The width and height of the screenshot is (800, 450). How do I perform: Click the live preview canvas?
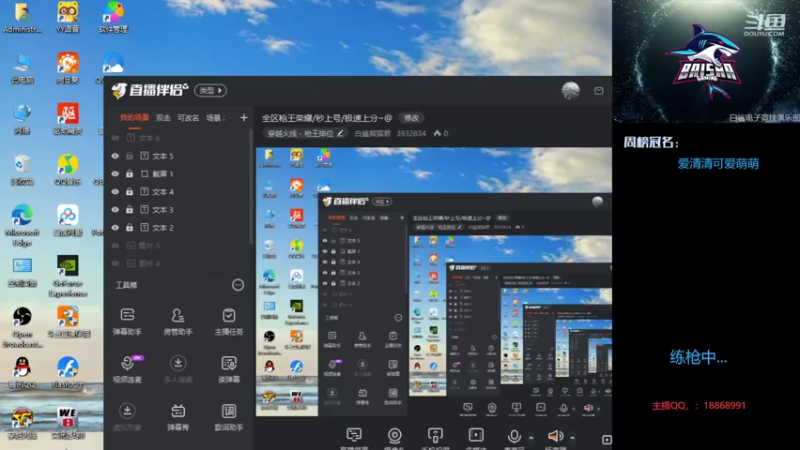[x=434, y=282]
